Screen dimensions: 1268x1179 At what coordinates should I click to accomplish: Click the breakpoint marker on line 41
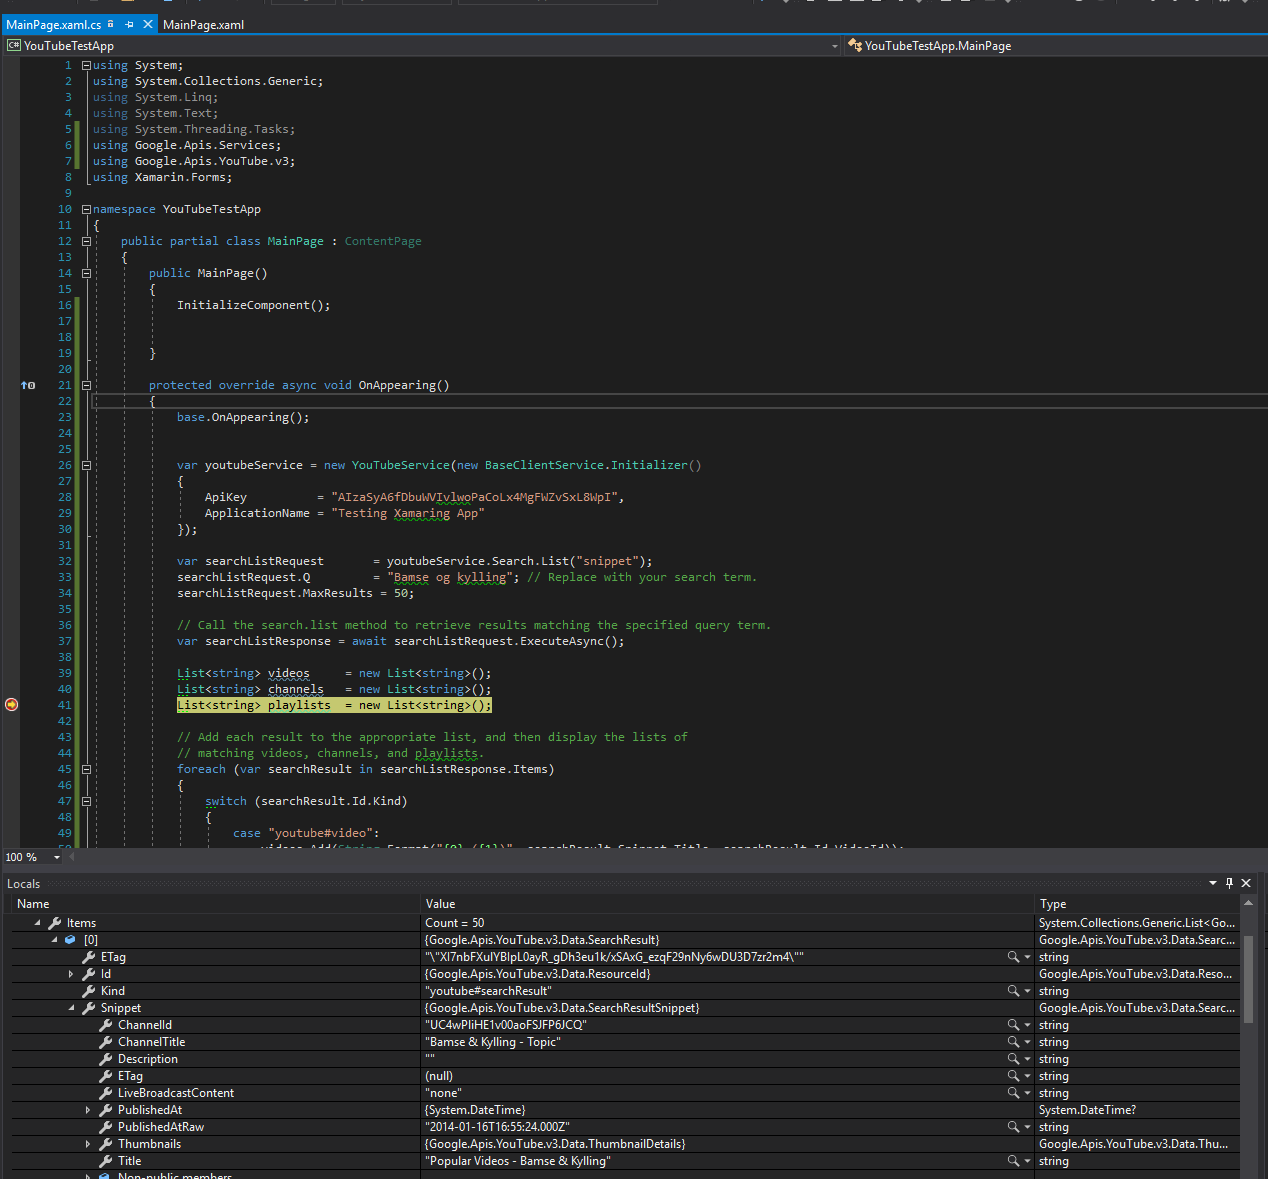coord(11,705)
